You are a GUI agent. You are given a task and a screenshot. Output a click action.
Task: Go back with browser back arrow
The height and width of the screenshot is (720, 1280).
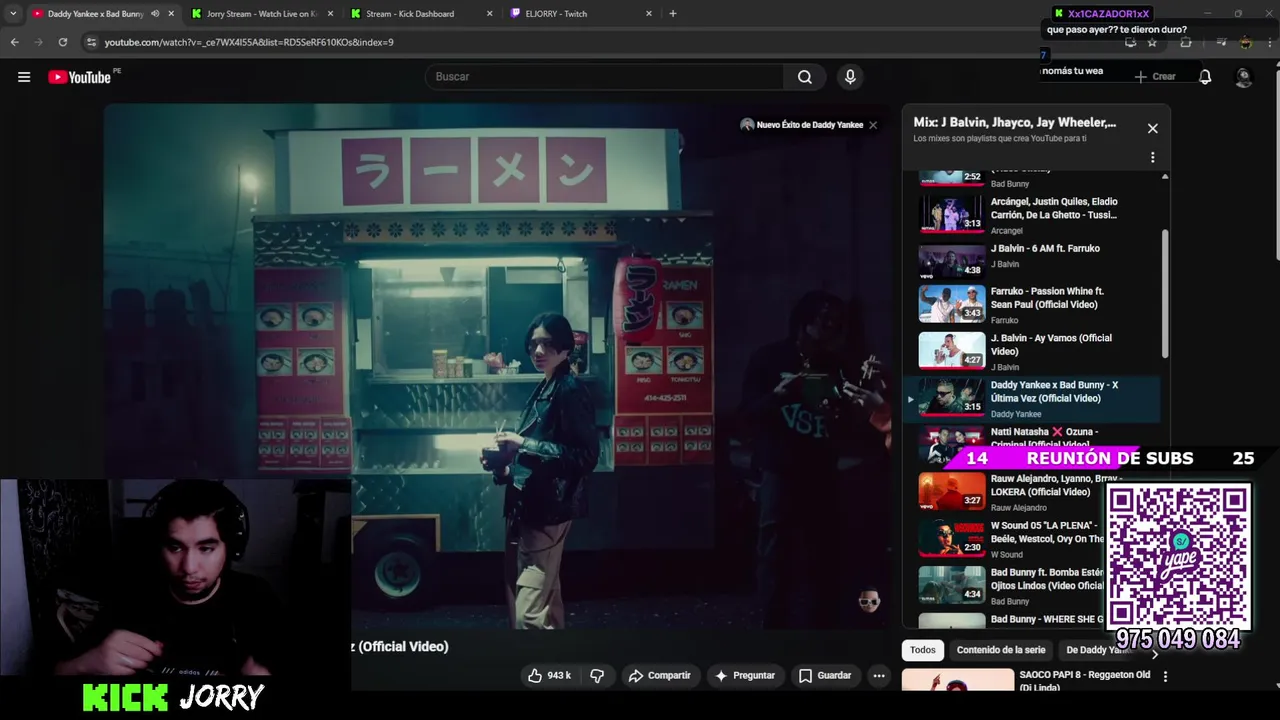click(14, 42)
